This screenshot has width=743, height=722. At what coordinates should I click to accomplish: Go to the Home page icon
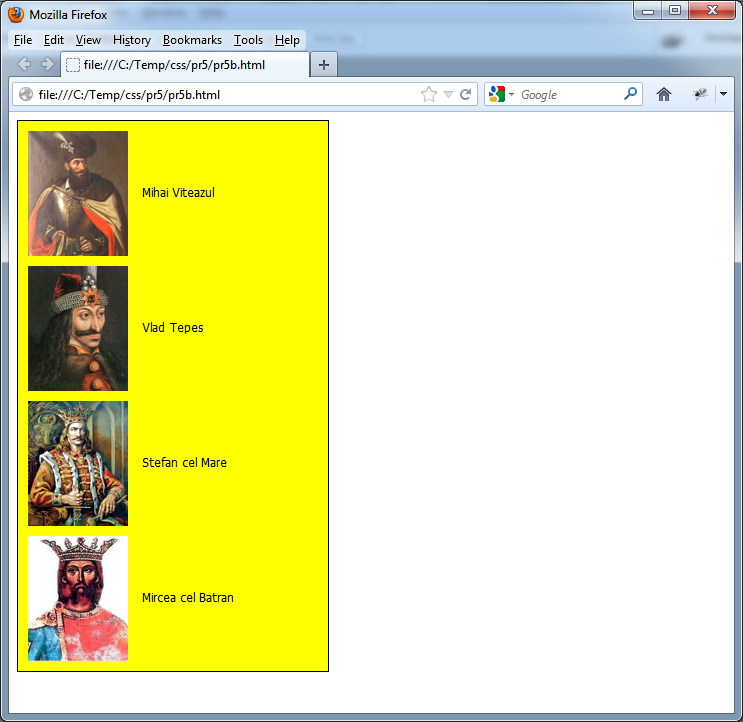pos(664,94)
